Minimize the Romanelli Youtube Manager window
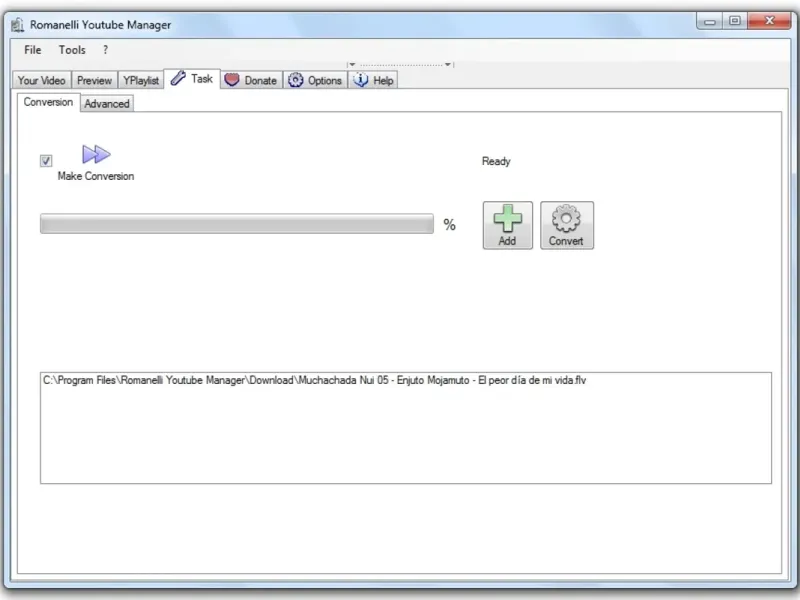Image resolution: width=800 pixels, height=600 pixels. [x=710, y=21]
